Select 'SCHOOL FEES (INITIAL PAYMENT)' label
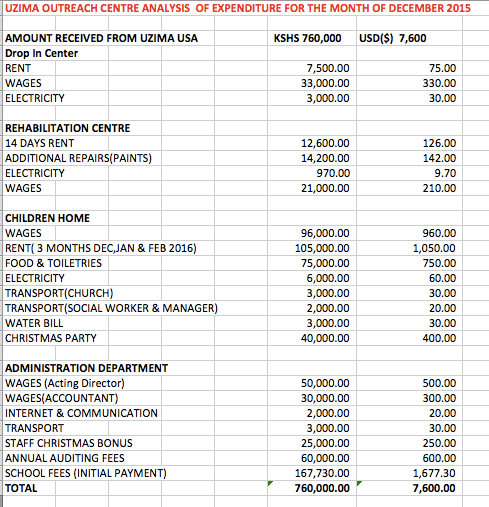This screenshot has width=489, height=507. 86,473
